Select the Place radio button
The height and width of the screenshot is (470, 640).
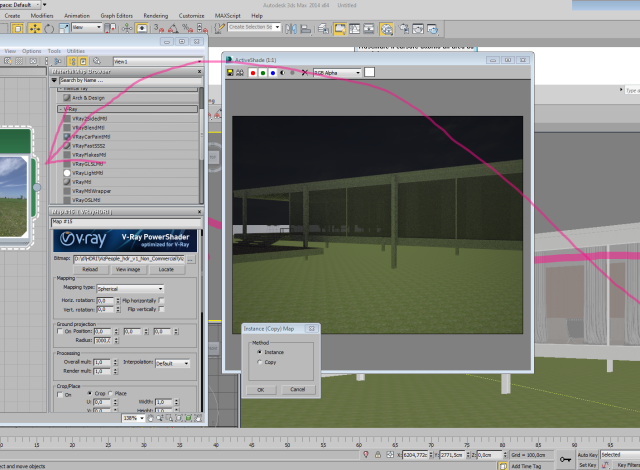110,393
